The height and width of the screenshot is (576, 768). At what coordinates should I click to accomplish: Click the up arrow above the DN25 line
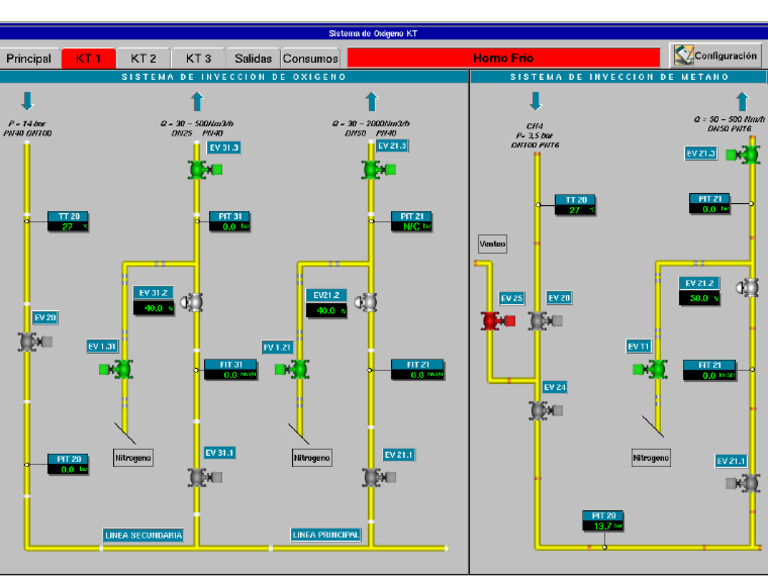(x=197, y=101)
